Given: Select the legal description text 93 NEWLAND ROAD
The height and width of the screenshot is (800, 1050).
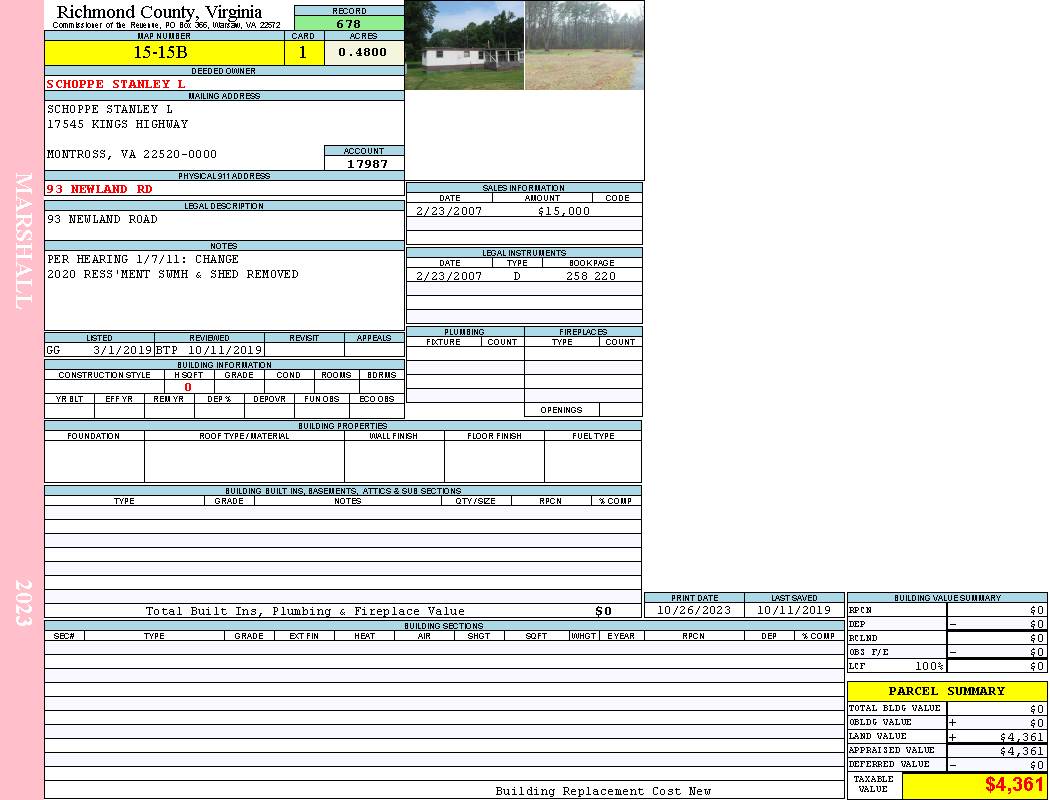Looking at the screenshot, I should (102, 219).
